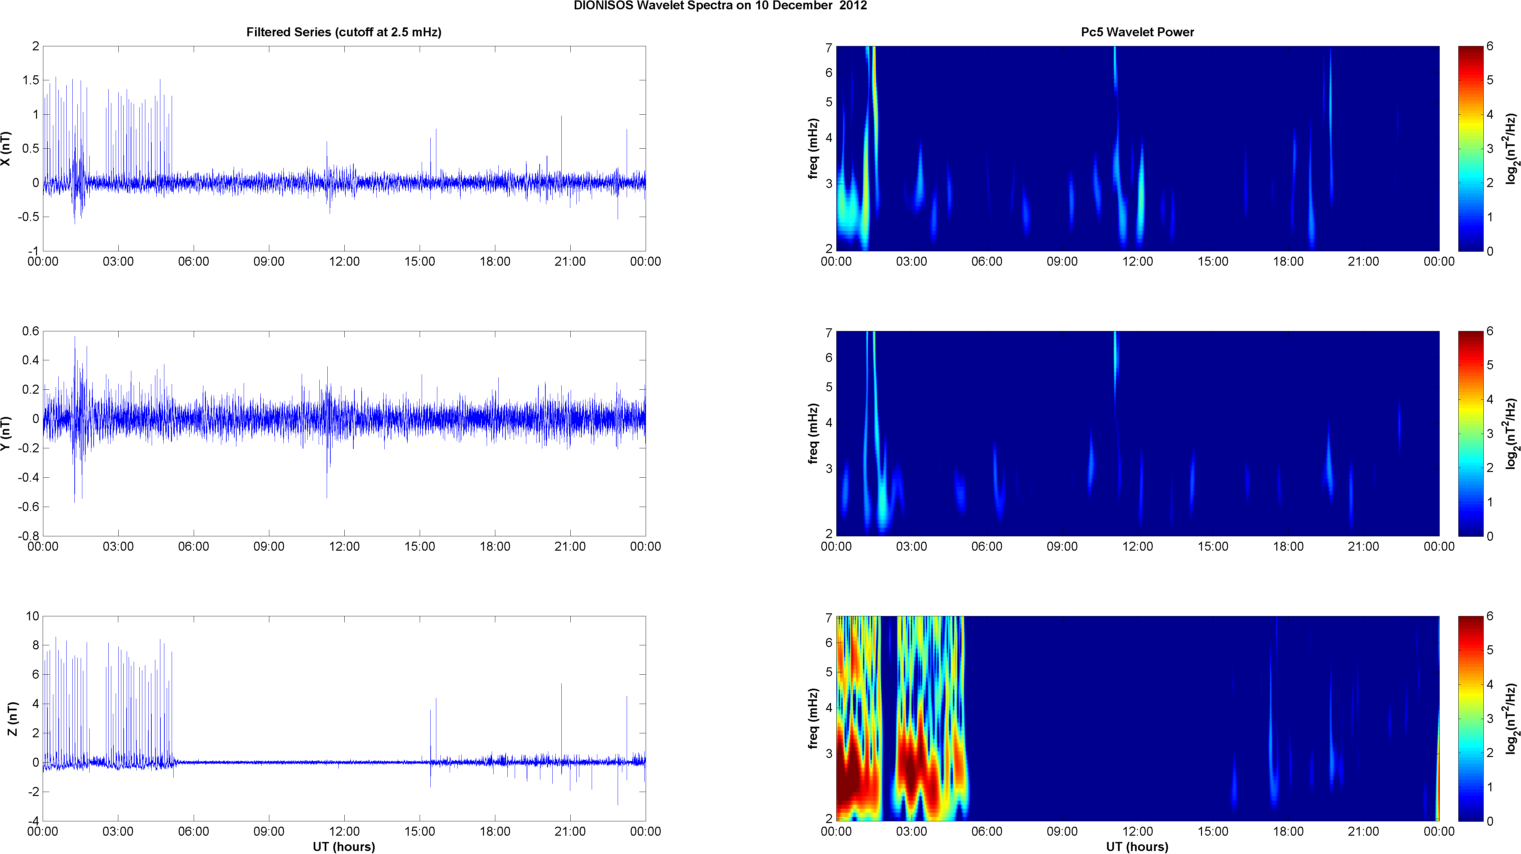Click the "06:00" tick under the Z time series
This screenshot has width=1521, height=854.
(x=194, y=832)
